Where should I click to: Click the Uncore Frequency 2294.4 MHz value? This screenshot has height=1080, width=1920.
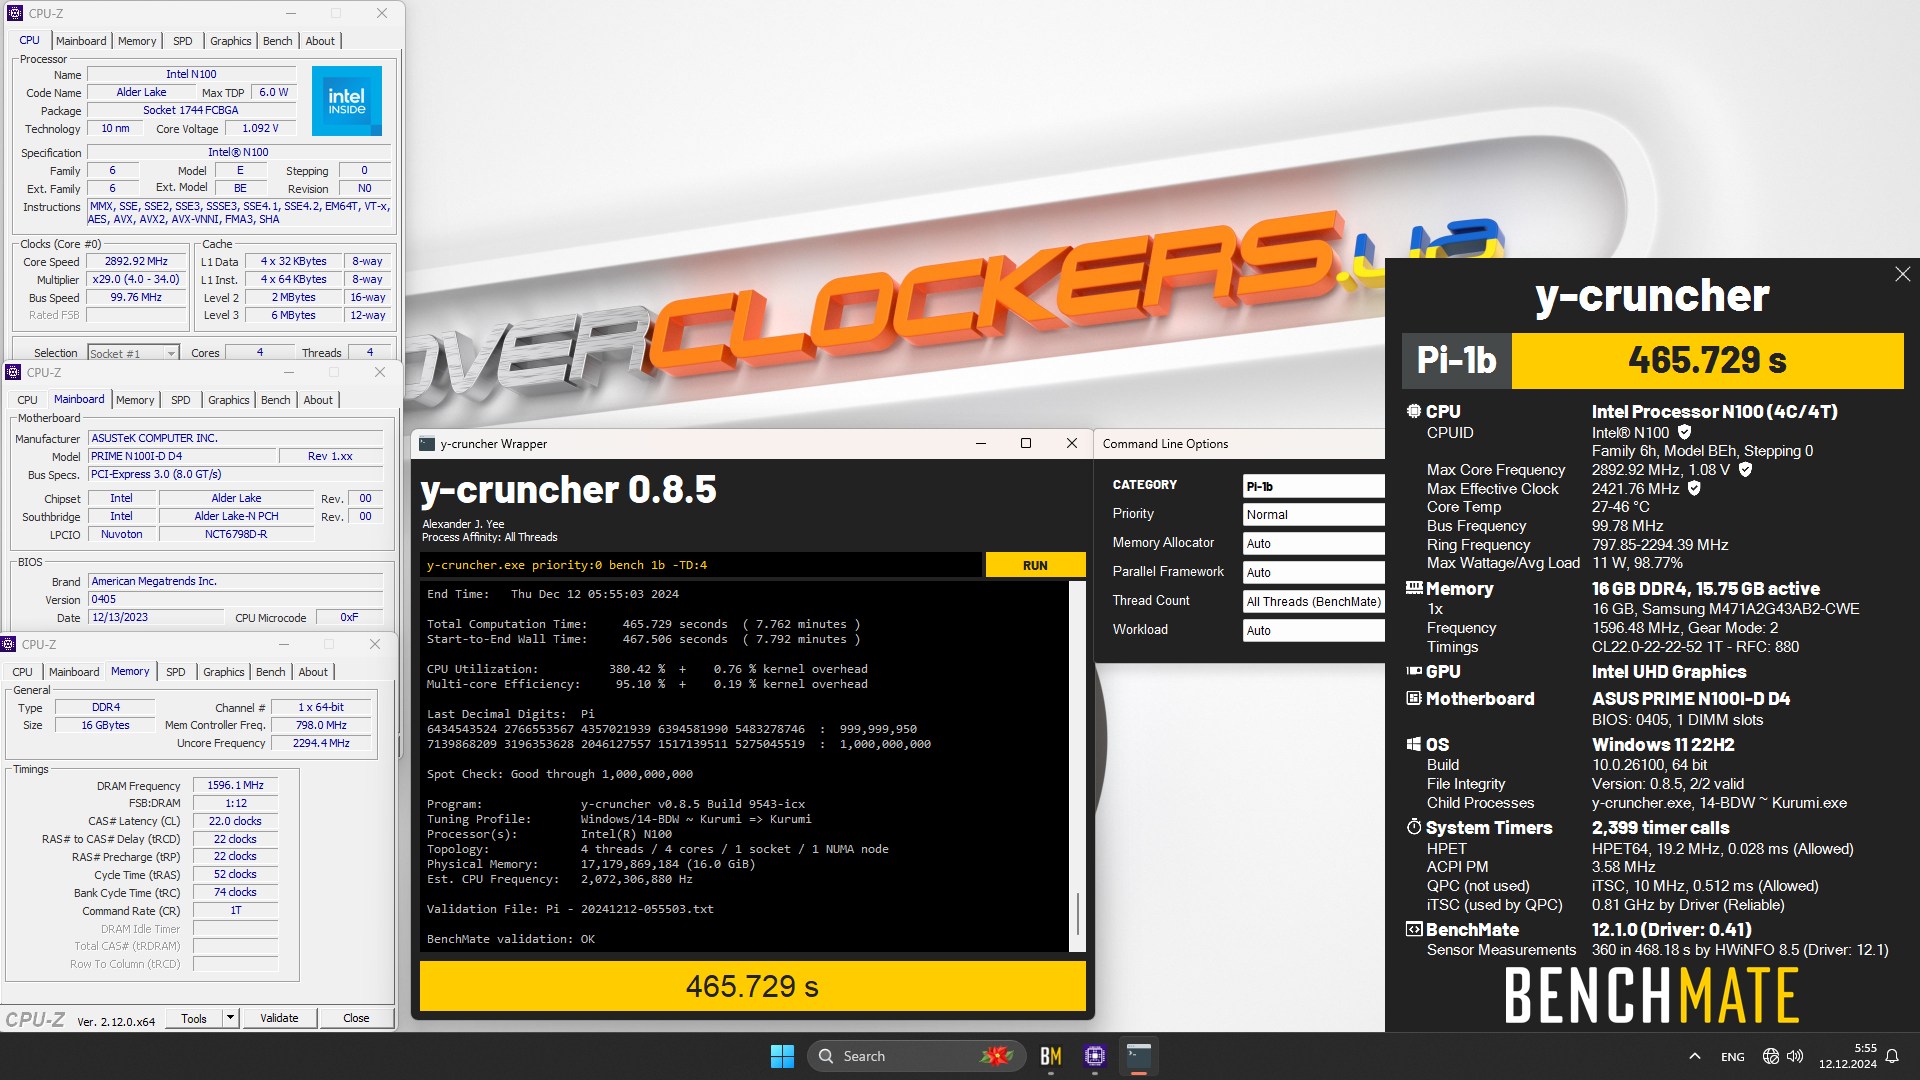(x=321, y=743)
